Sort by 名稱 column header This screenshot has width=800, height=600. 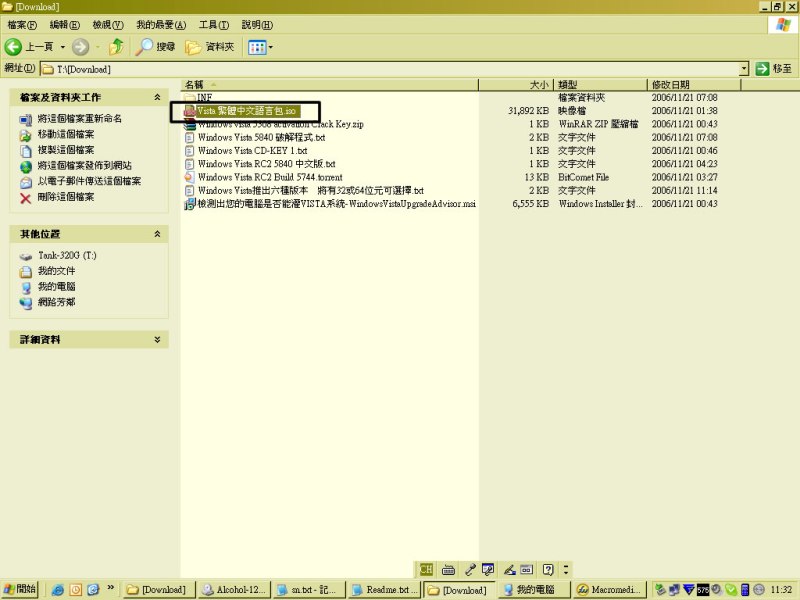click(x=330, y=85)
